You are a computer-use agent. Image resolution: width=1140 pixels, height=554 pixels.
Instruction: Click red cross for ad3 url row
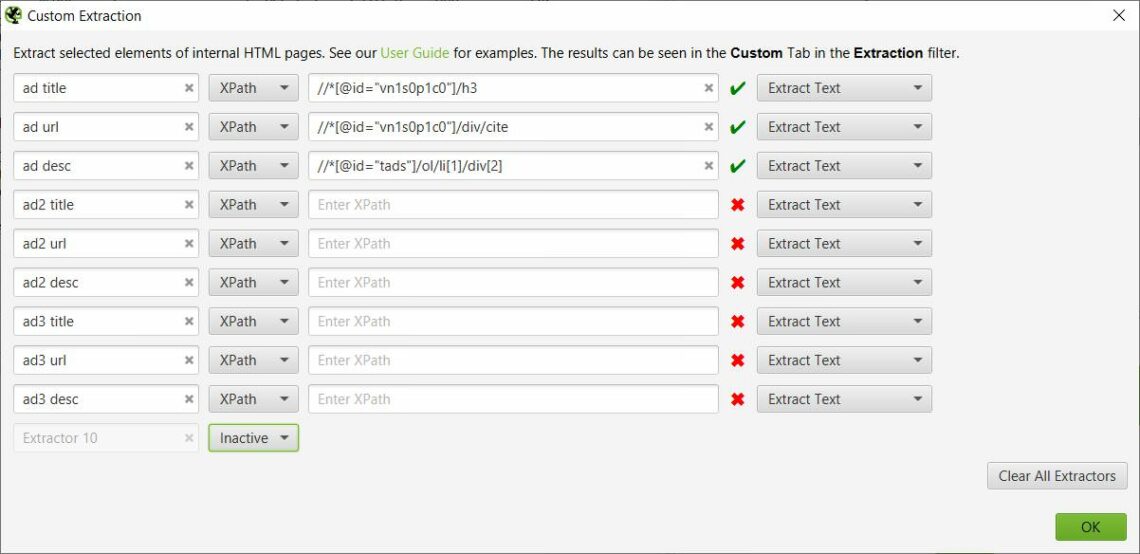click(737, 361)
